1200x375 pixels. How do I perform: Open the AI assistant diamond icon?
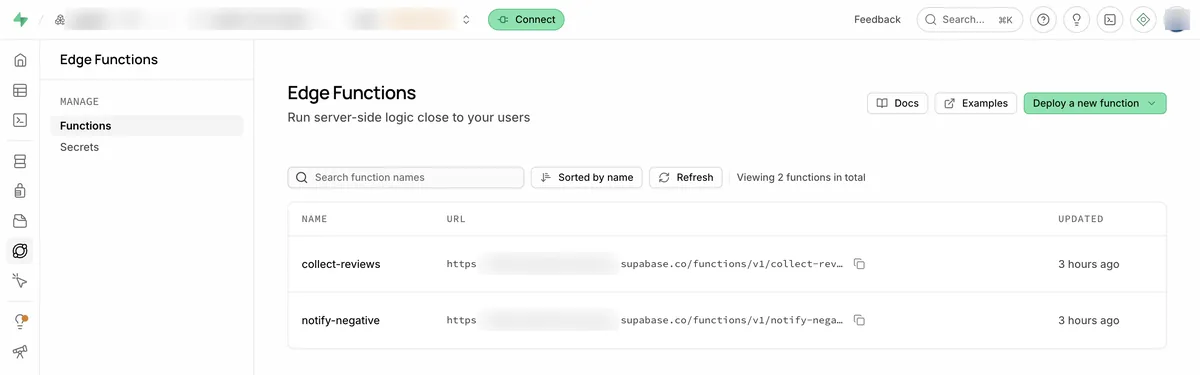click(x=1143, y=19)
